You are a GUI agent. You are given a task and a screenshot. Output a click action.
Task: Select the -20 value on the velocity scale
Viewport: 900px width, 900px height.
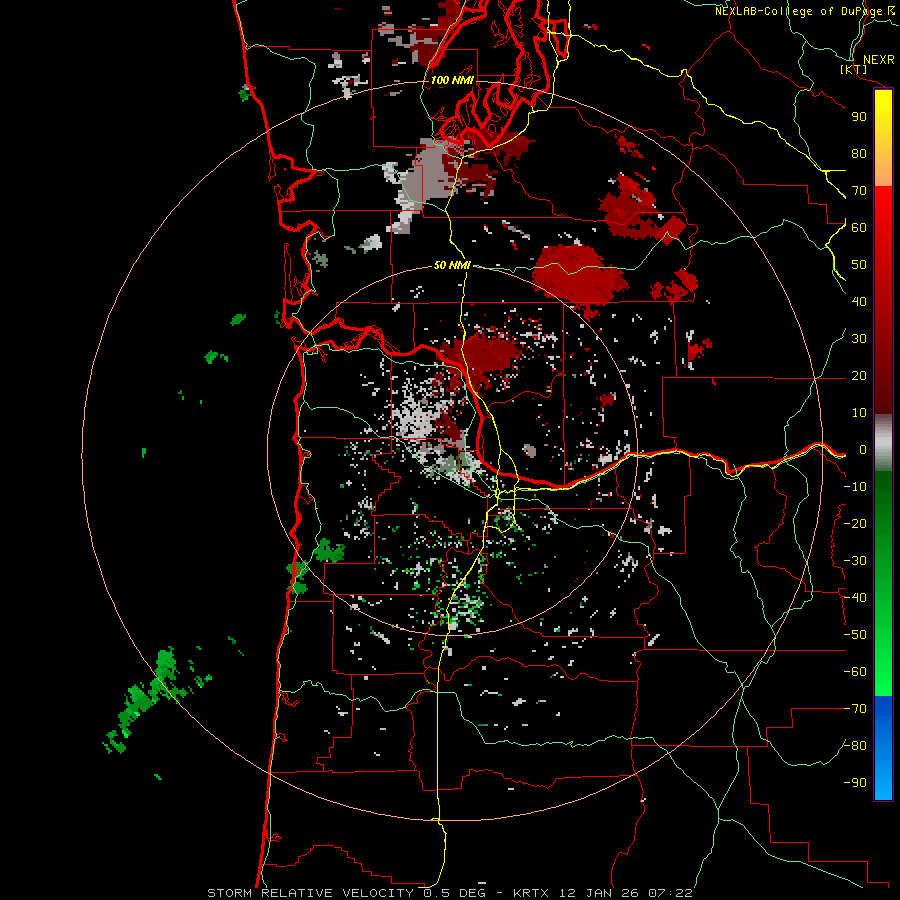855,524
